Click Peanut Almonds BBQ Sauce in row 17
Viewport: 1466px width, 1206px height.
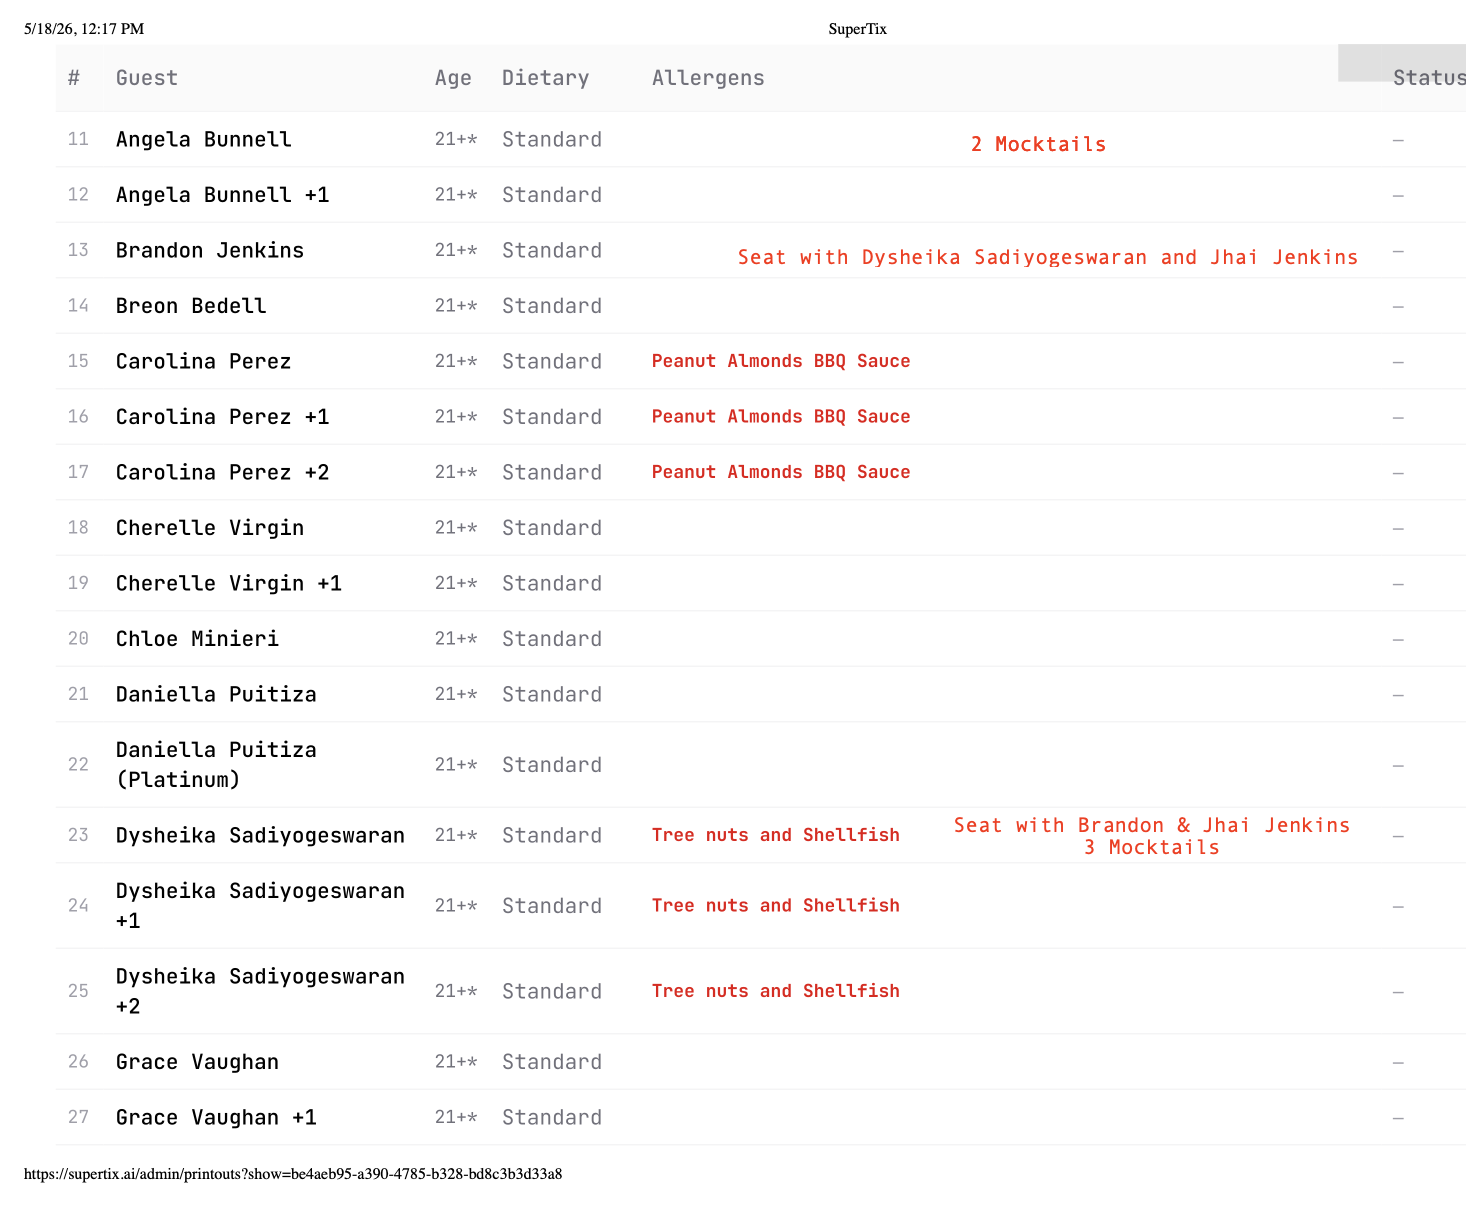click(781, 472)
